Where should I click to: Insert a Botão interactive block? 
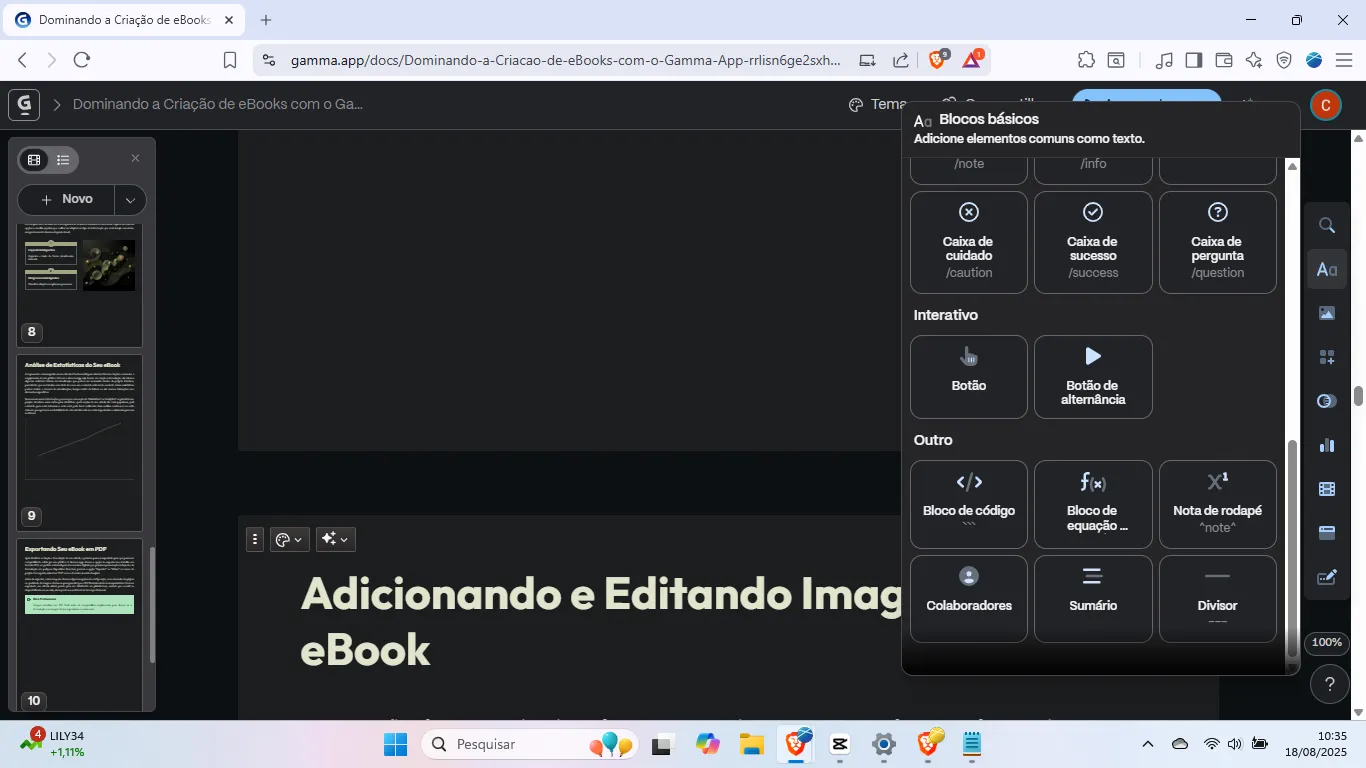(x=968, y=376)
